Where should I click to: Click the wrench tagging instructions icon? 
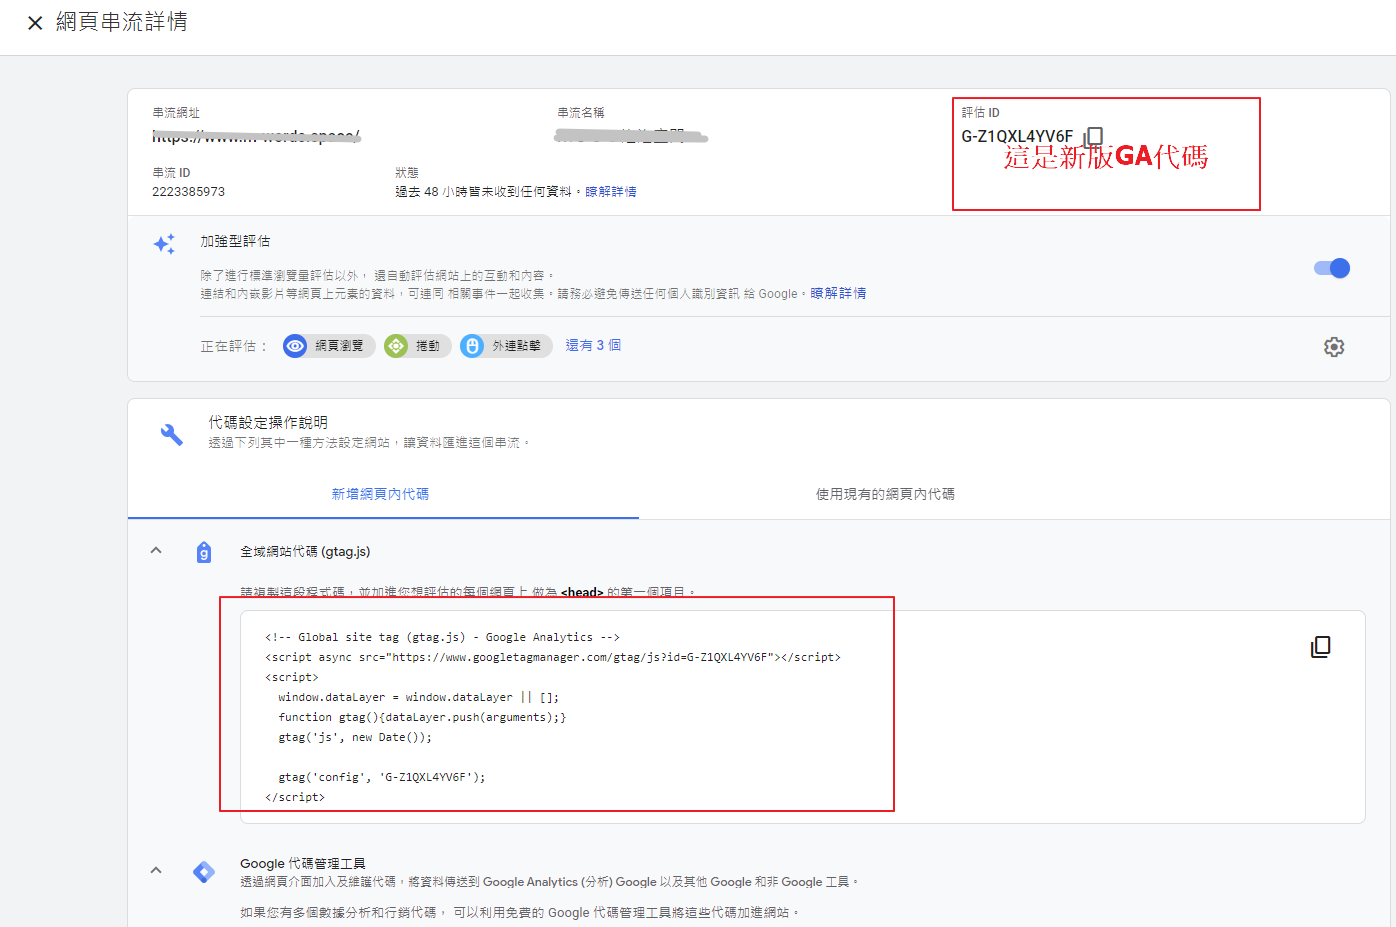point(172,433)
